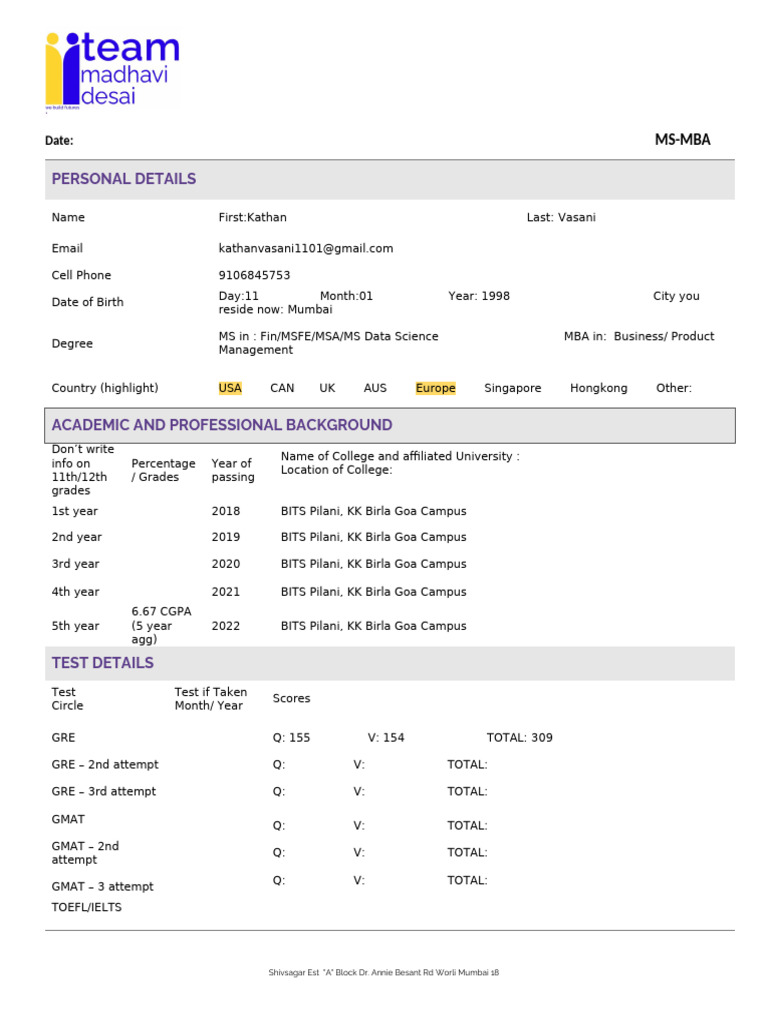The image size is (768, 1024).
Task: Click country option 'Other:'
Action: (x=673, y=388)
